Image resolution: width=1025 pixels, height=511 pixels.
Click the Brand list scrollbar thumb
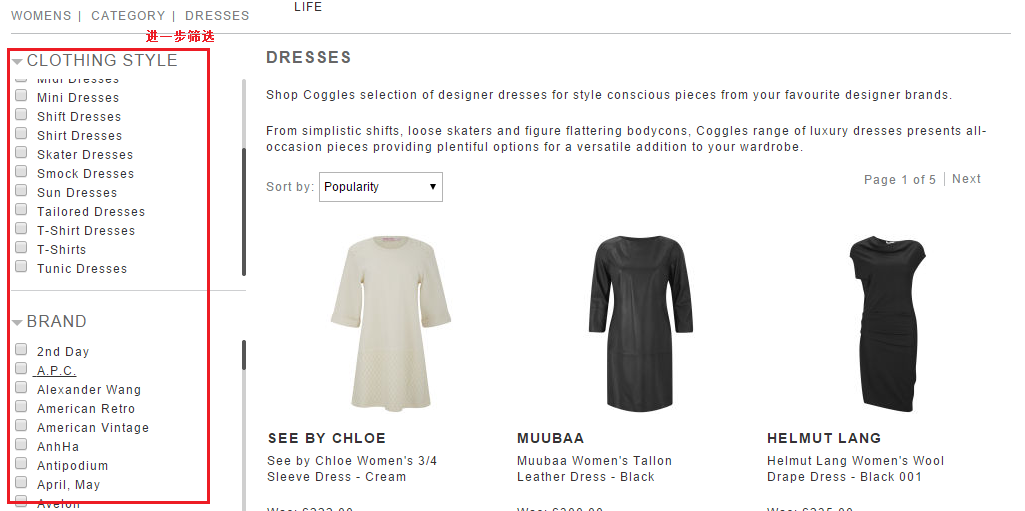tap(244, 355)
